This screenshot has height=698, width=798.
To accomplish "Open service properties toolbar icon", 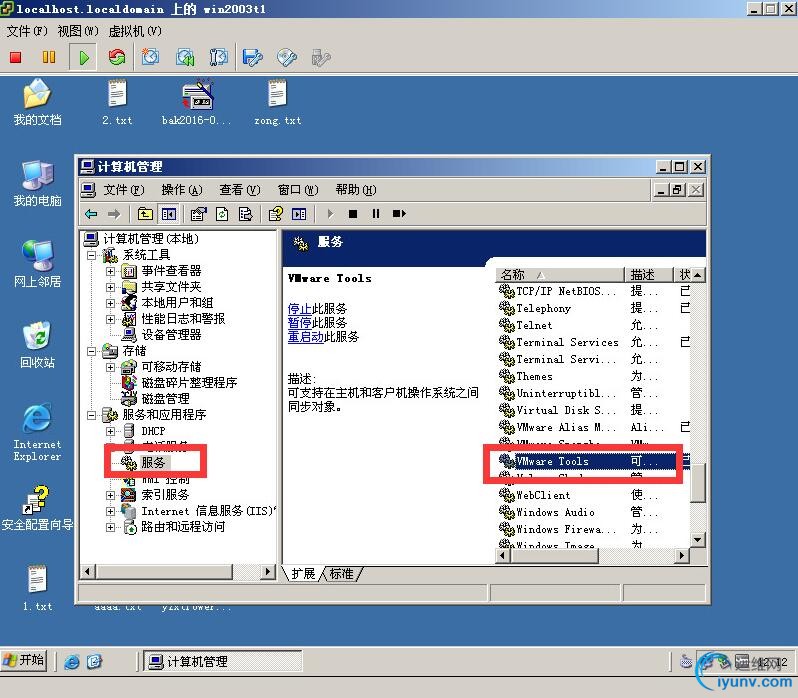I will click(198, 214).
